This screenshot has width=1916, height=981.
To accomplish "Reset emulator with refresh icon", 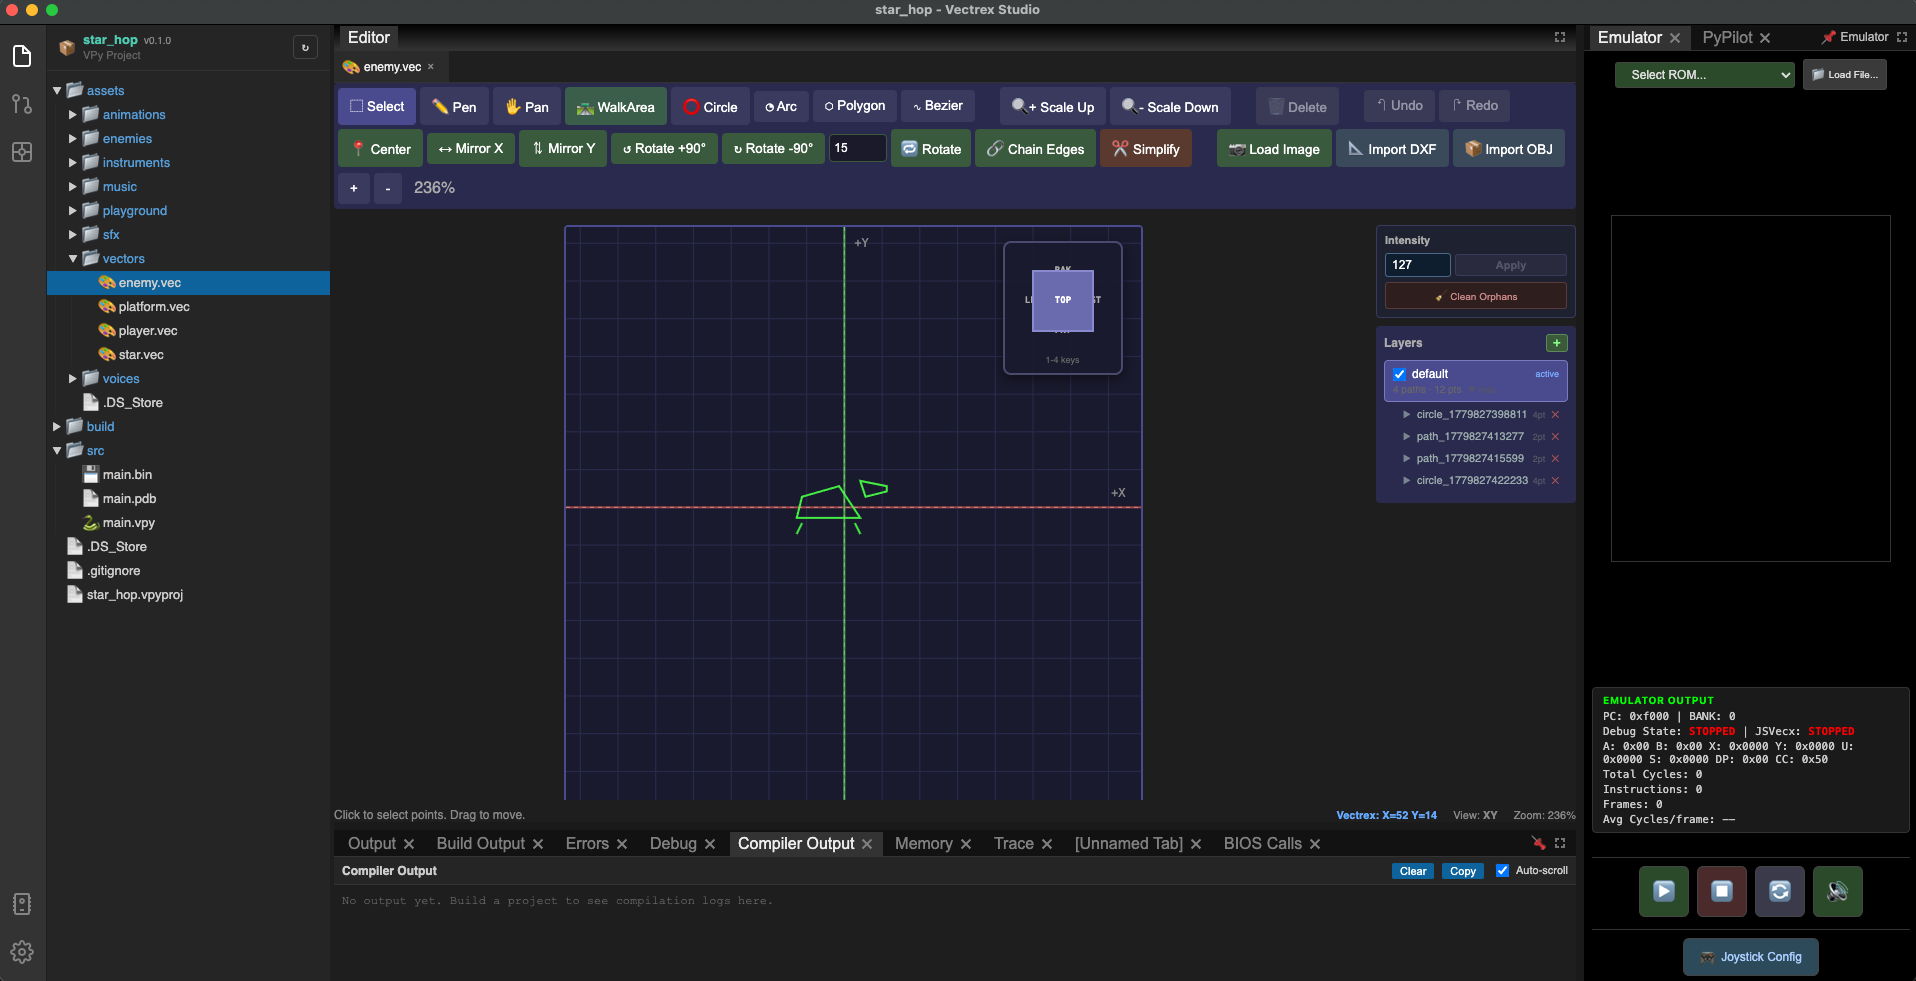I will [x=1780, y=891].
